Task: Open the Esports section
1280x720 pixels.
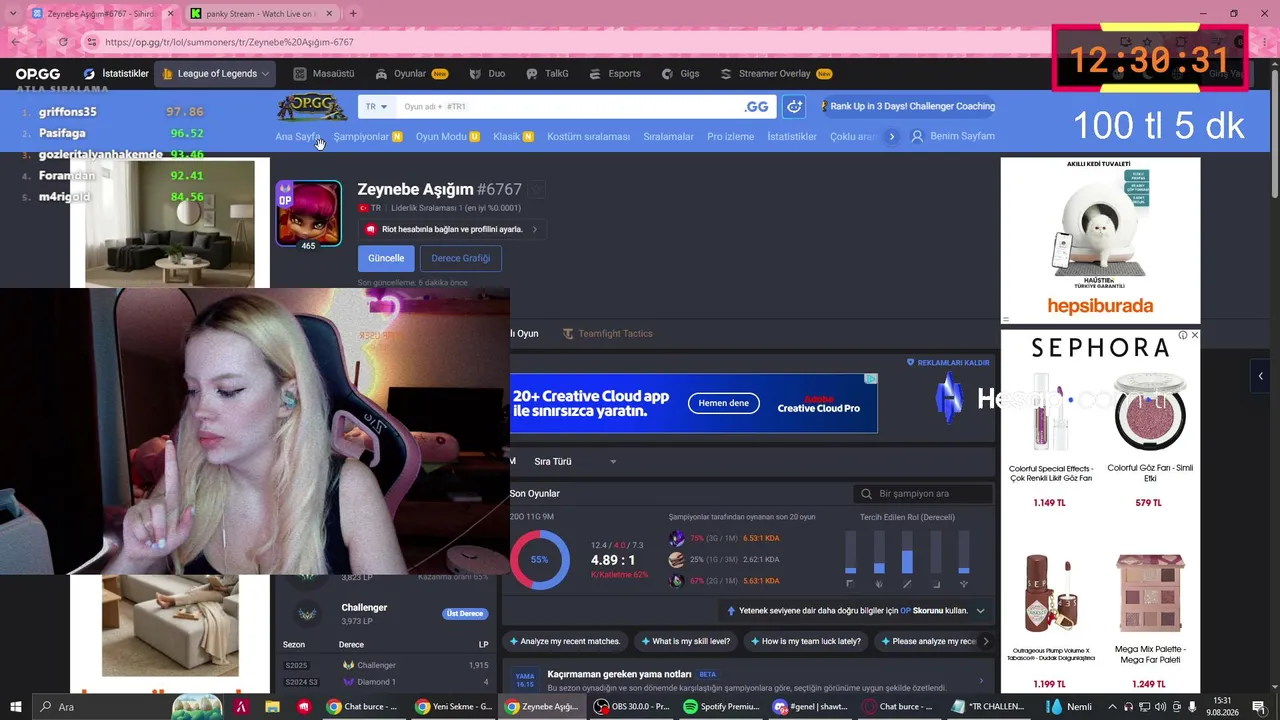Action: [x=615, y=74]
